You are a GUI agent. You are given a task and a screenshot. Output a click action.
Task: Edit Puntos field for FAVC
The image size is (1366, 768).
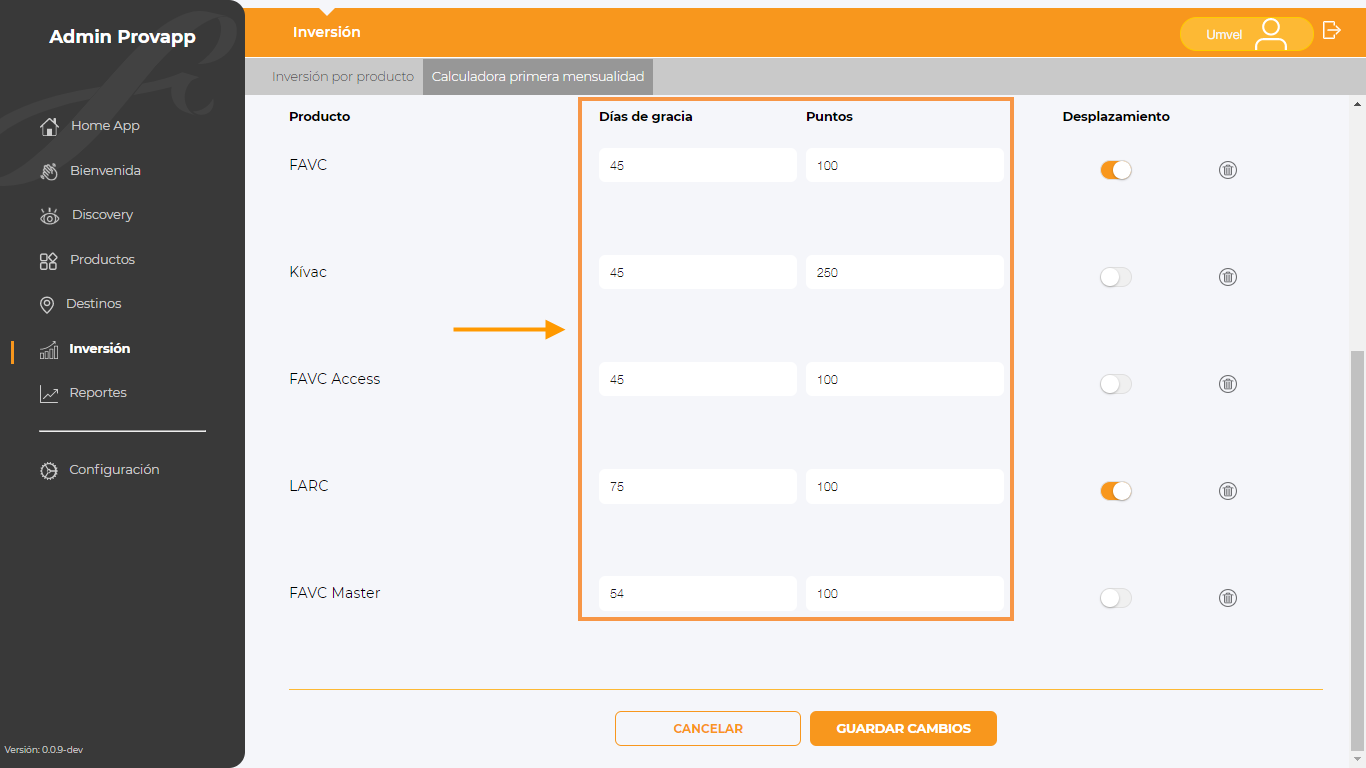pyautogui.click(x=905, y=165)
